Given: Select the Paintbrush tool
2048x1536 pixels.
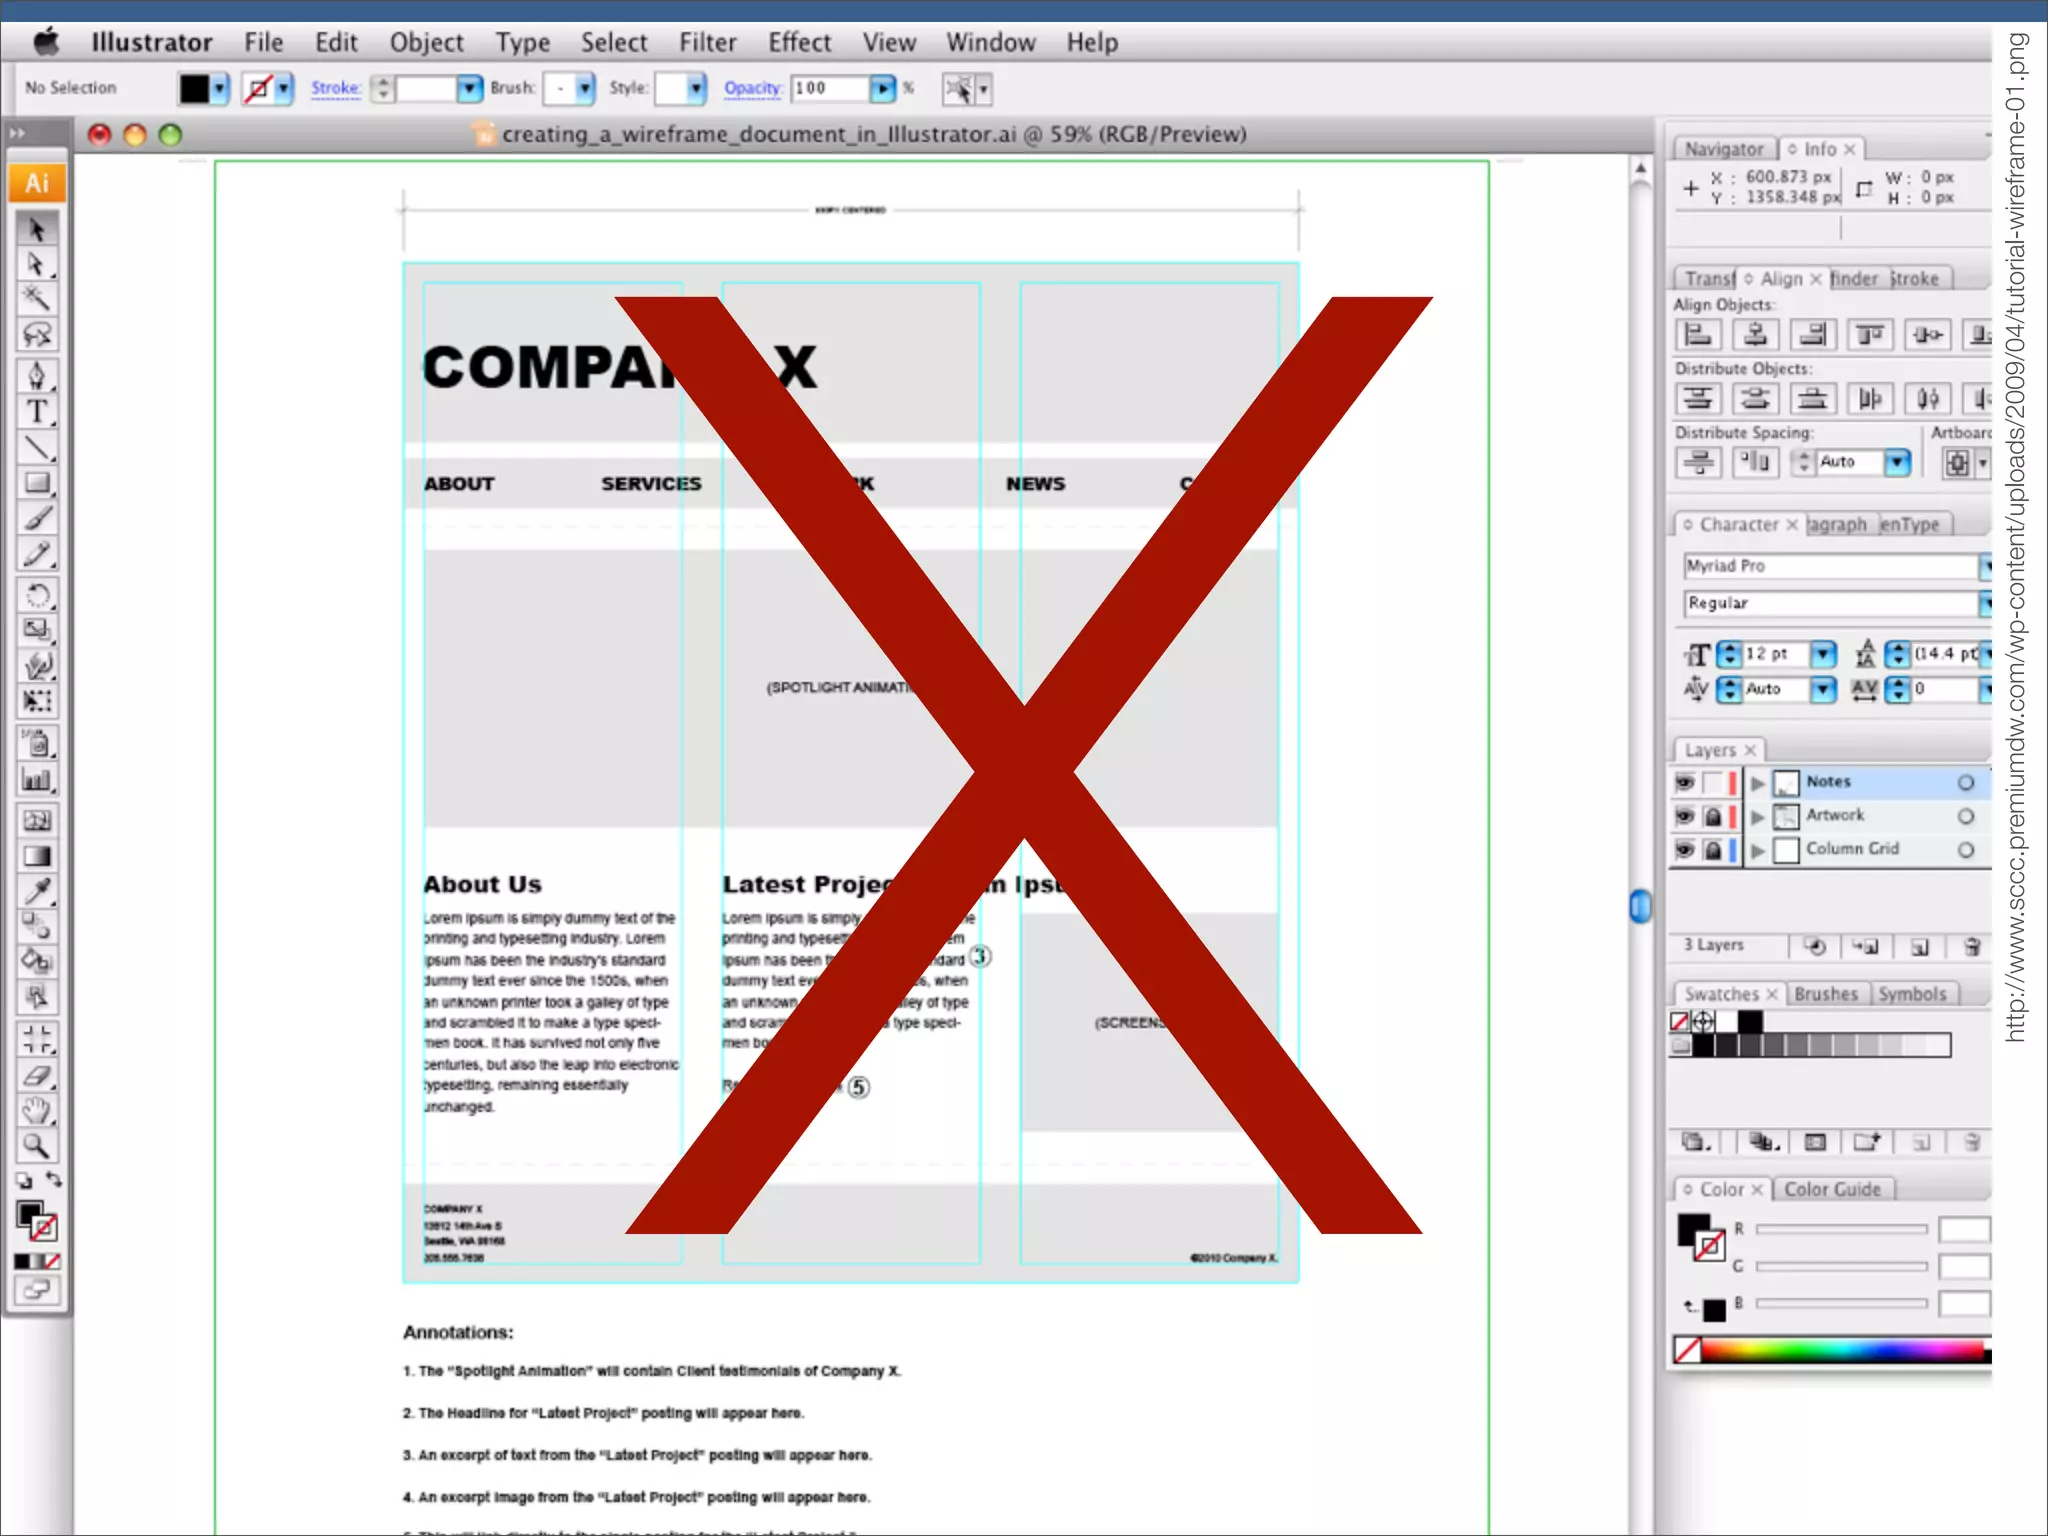Looking at the screenshot, I should pos(37,518).
